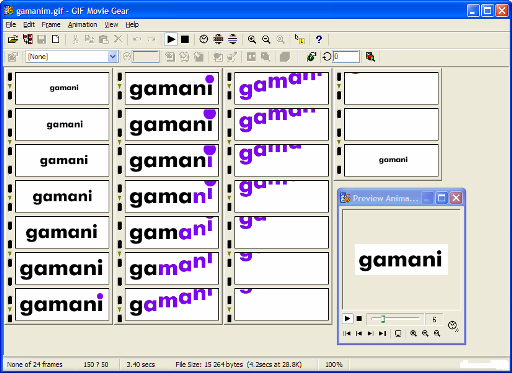Click the yellow tag properties icon

(299, 39)
